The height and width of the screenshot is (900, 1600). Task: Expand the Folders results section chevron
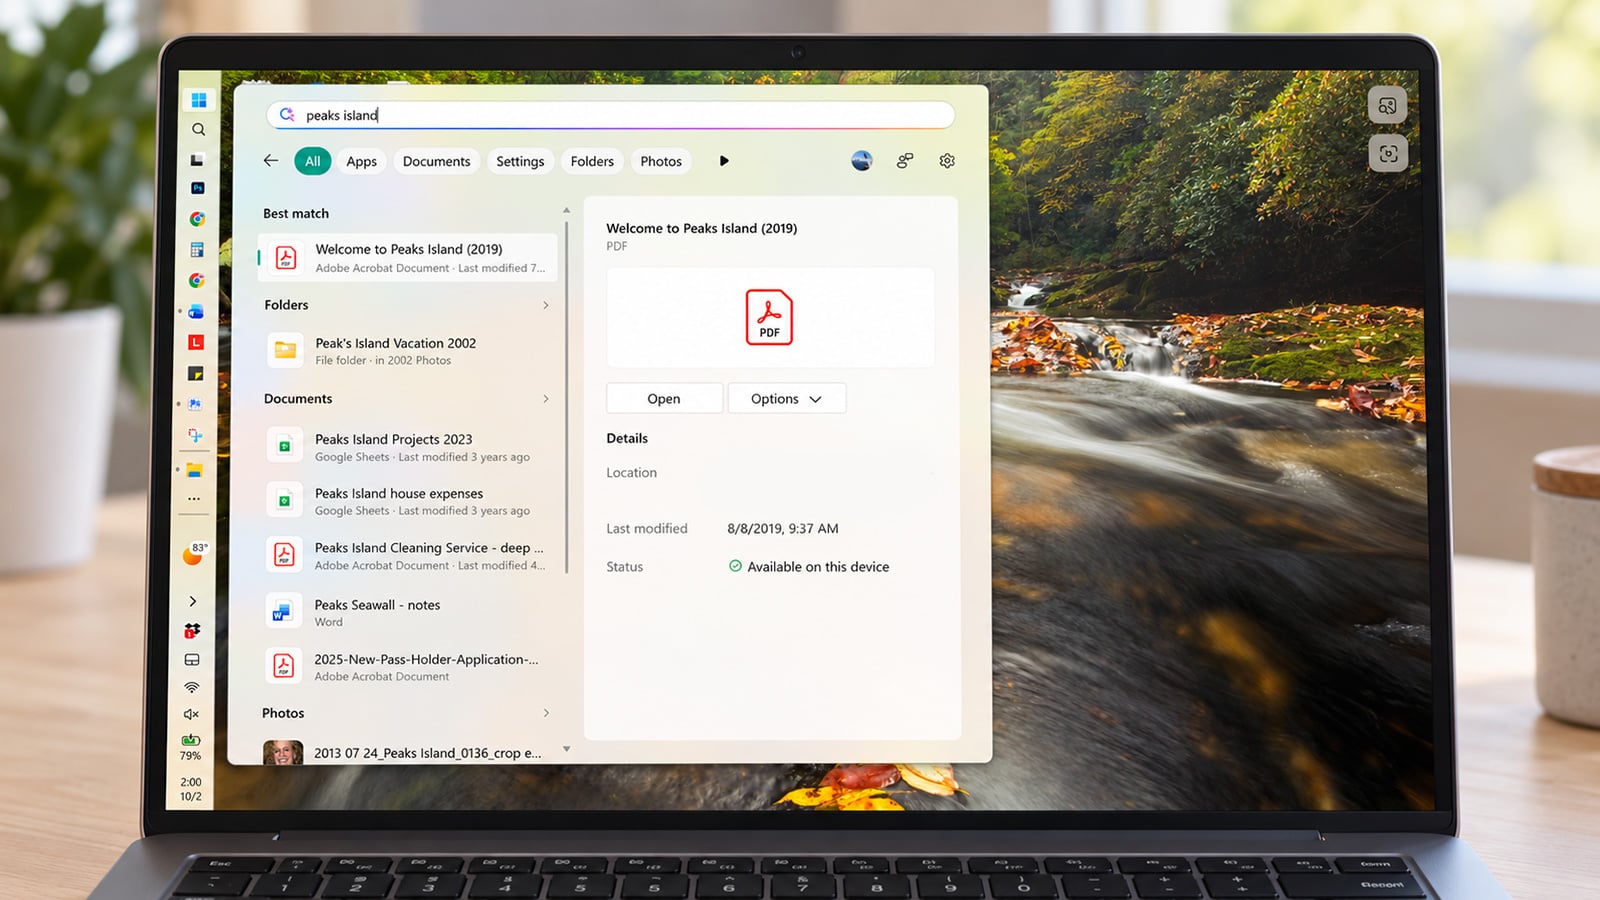(546, 305)
